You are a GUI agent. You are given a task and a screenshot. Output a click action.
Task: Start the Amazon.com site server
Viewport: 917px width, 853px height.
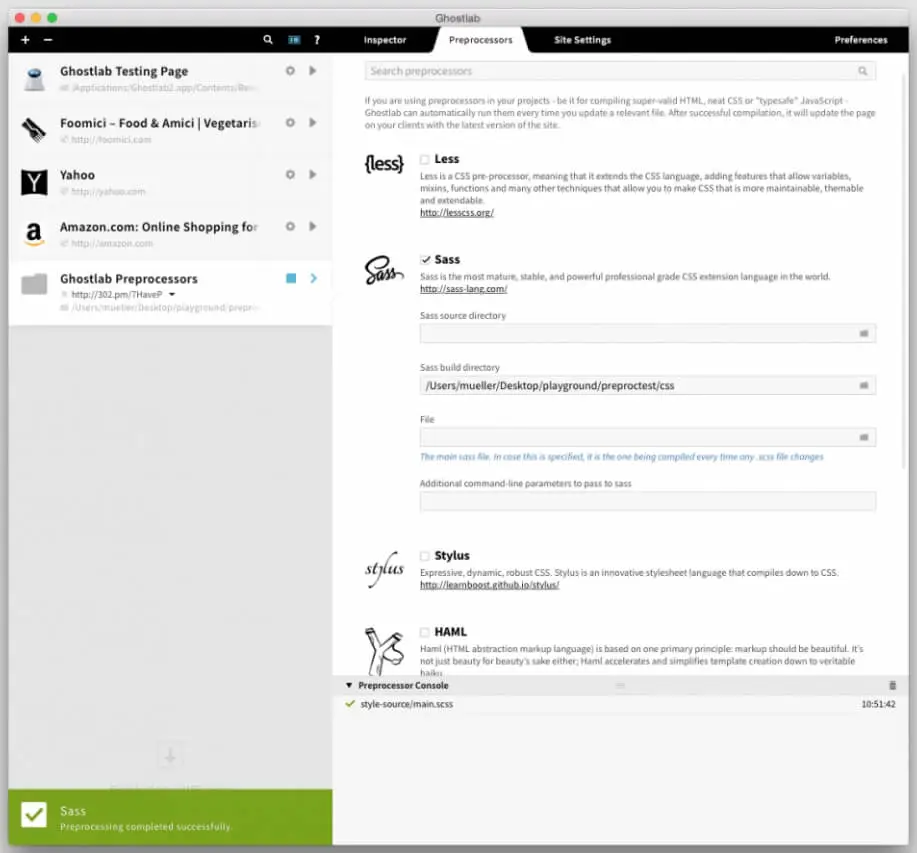coord(313,226)
